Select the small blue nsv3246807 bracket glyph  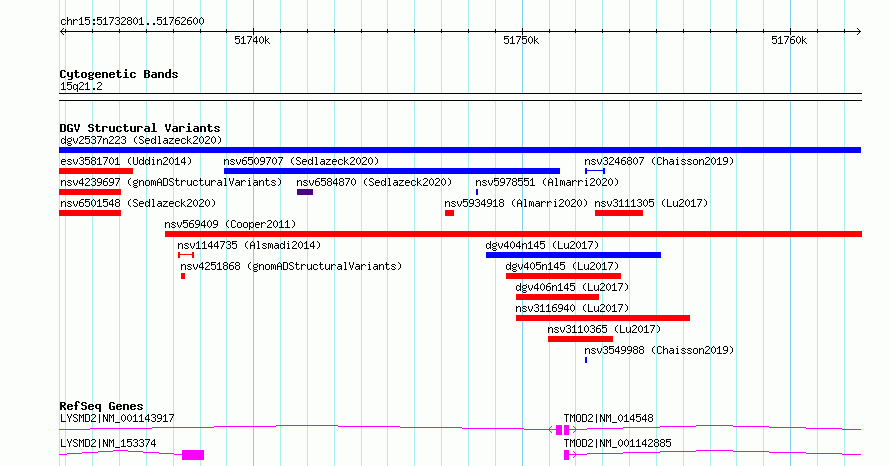[595, 171]
